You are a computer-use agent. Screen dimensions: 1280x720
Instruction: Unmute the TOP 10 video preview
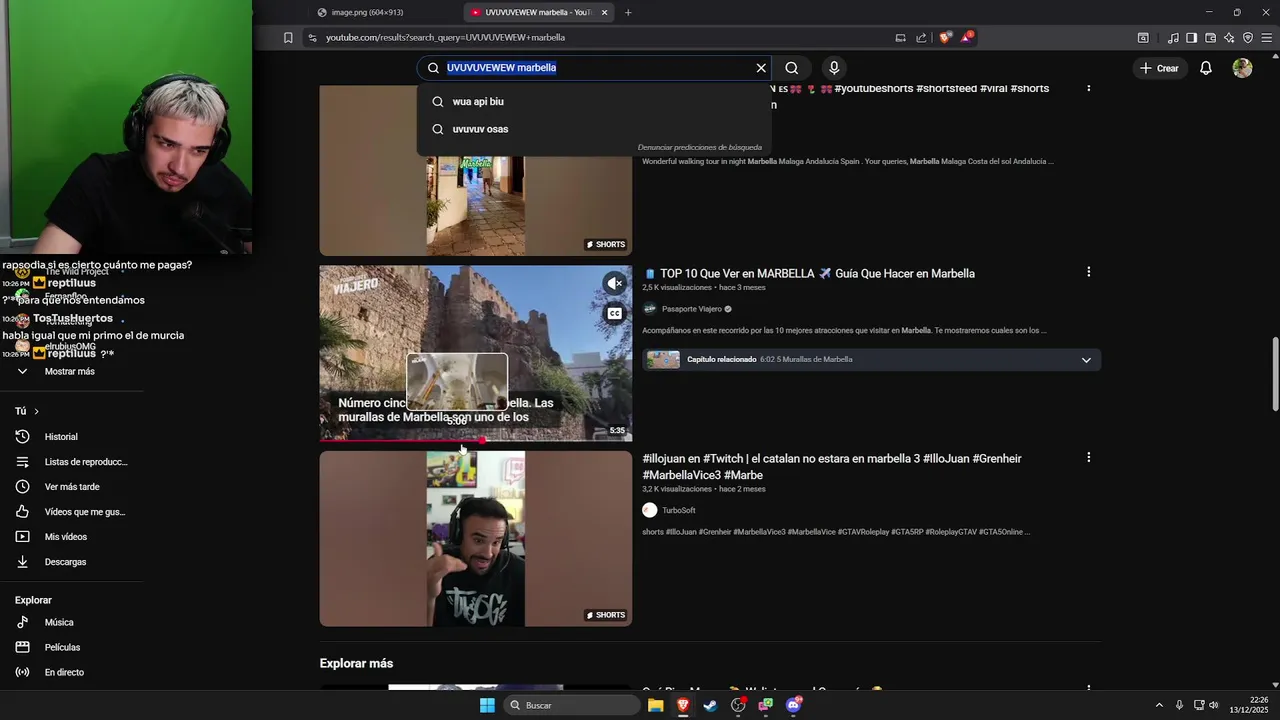pos(614,283)
